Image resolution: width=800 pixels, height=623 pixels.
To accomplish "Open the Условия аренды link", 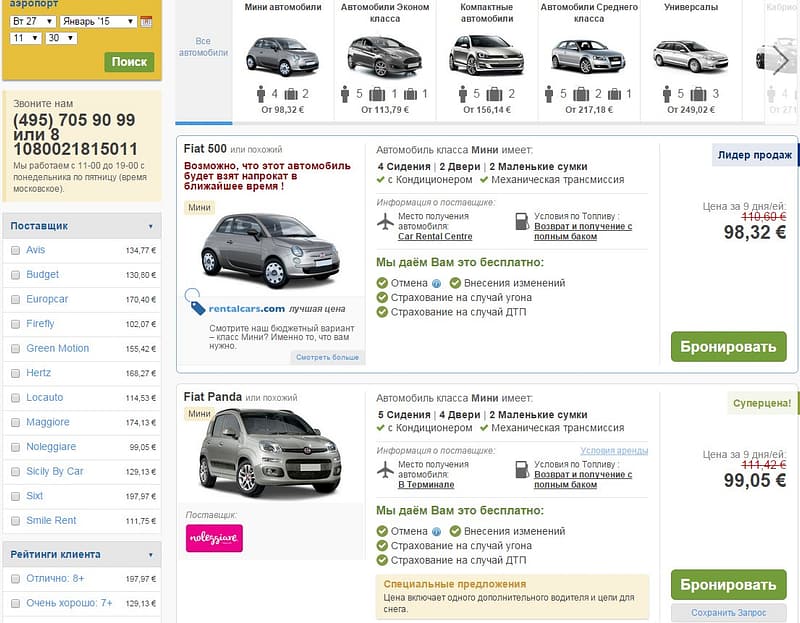I will point(613,451).
